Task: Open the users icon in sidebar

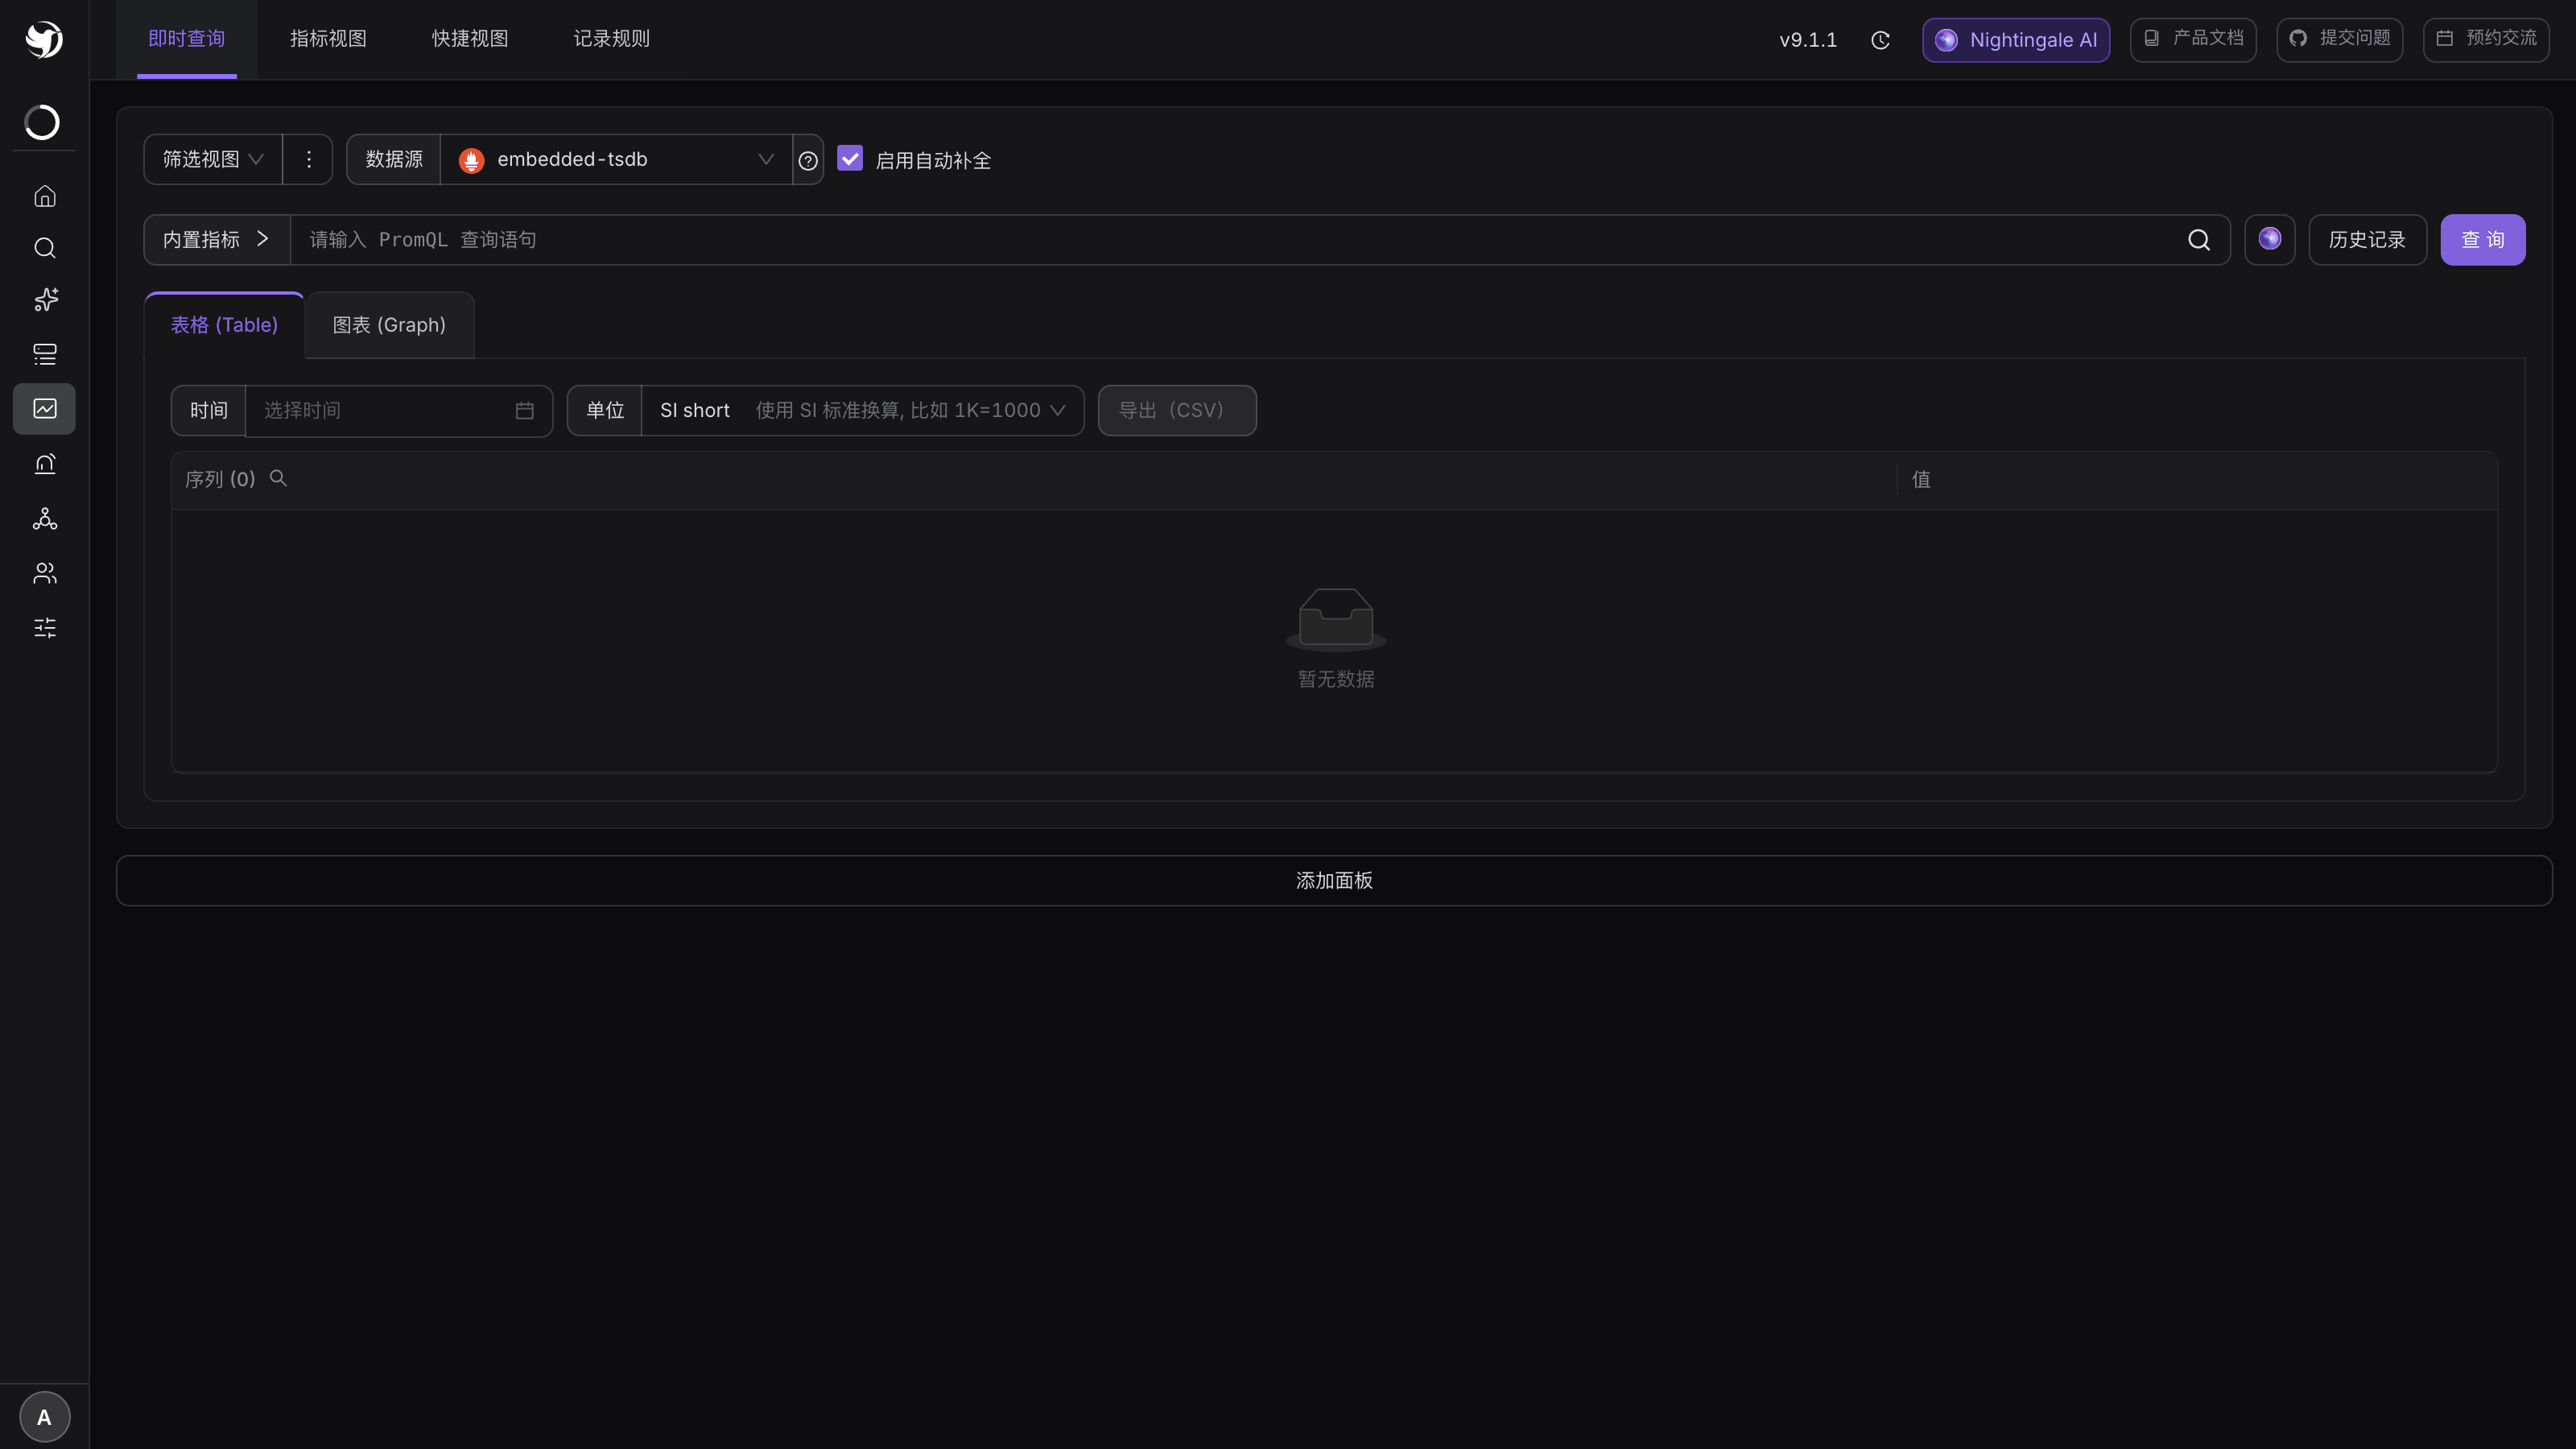Action: click(x=45, y=573)
